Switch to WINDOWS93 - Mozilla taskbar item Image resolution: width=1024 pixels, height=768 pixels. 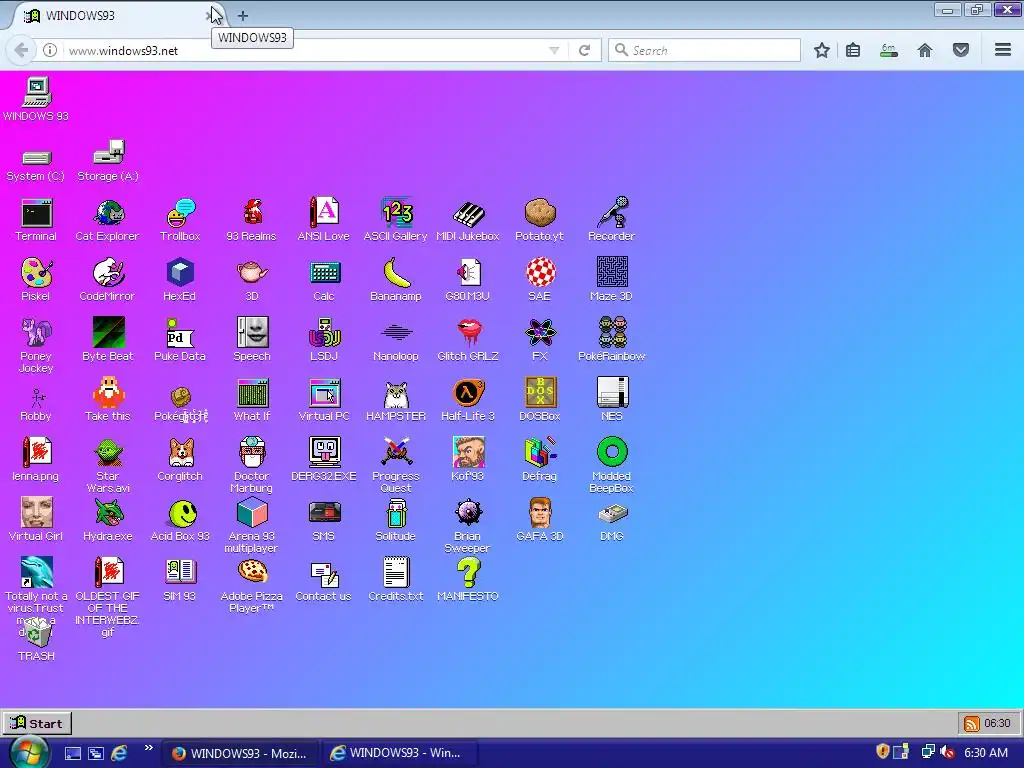pyautogui.click(x=240, y=753)
